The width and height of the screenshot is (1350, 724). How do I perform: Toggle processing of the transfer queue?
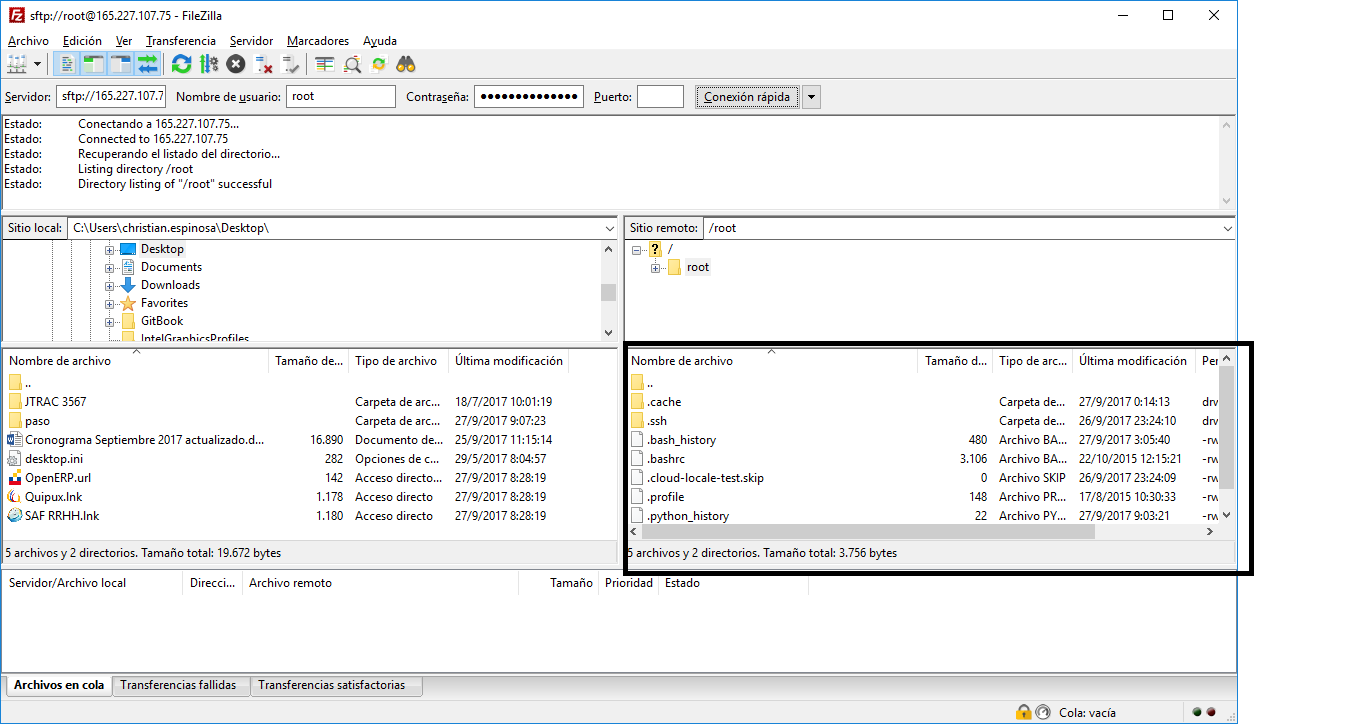tap(208, 64)
